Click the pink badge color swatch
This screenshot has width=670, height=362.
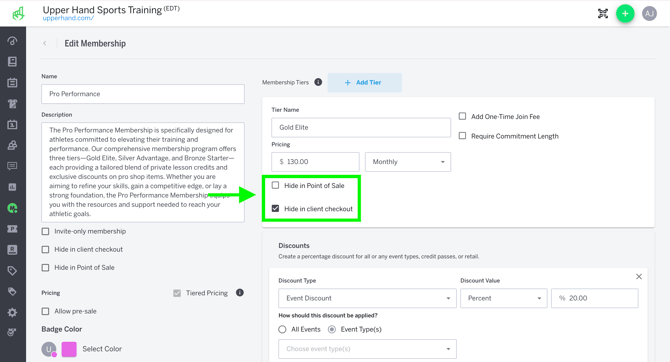69,349
